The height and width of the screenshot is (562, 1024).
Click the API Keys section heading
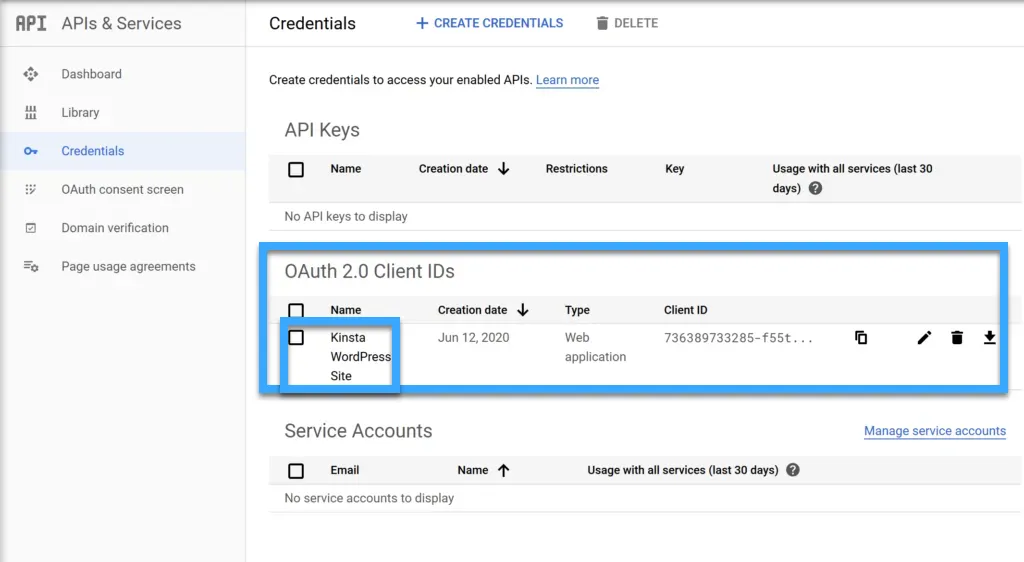click(x=322, y=130)
